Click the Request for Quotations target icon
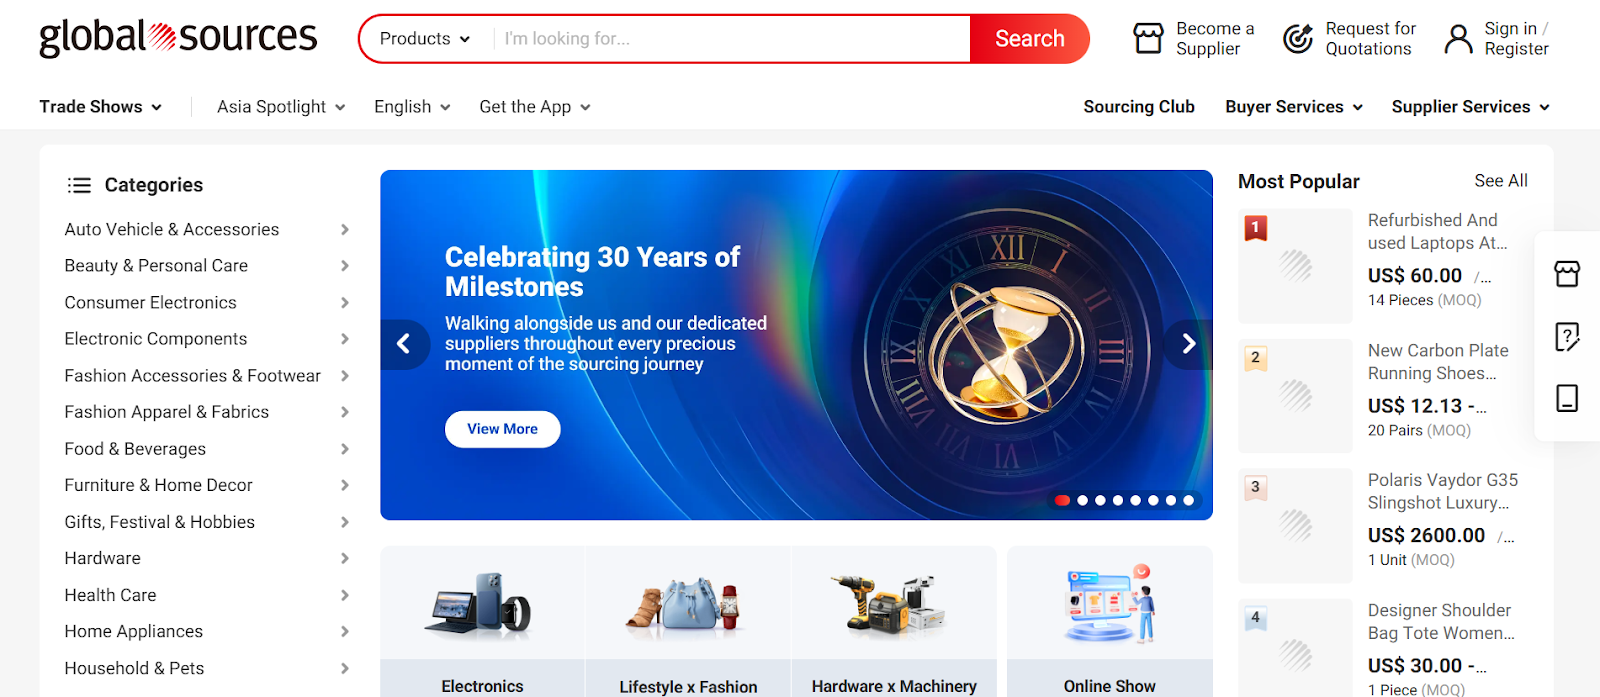Image resolution: width=1600 pixels, height=697 pixels. pos(1298,39)
